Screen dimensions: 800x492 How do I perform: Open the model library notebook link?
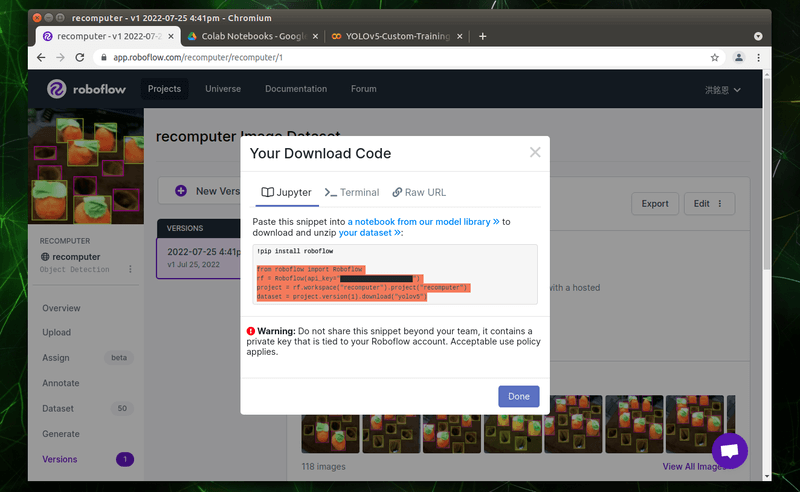click(x=423, y=222)
